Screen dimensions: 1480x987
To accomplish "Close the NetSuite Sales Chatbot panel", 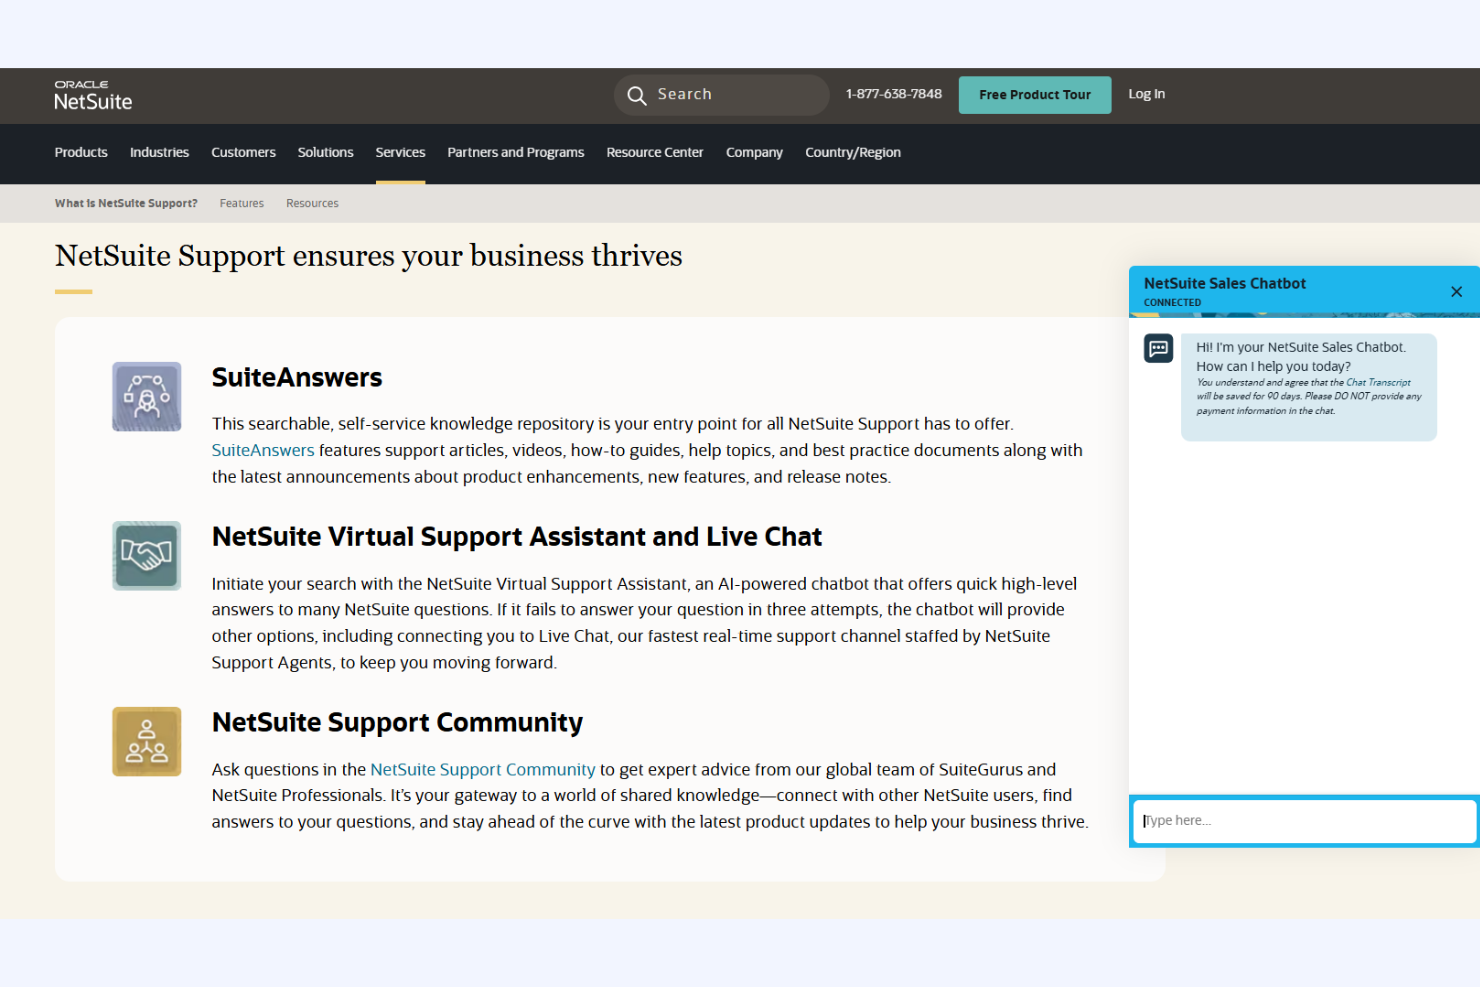I will (x=1456, y=292).
